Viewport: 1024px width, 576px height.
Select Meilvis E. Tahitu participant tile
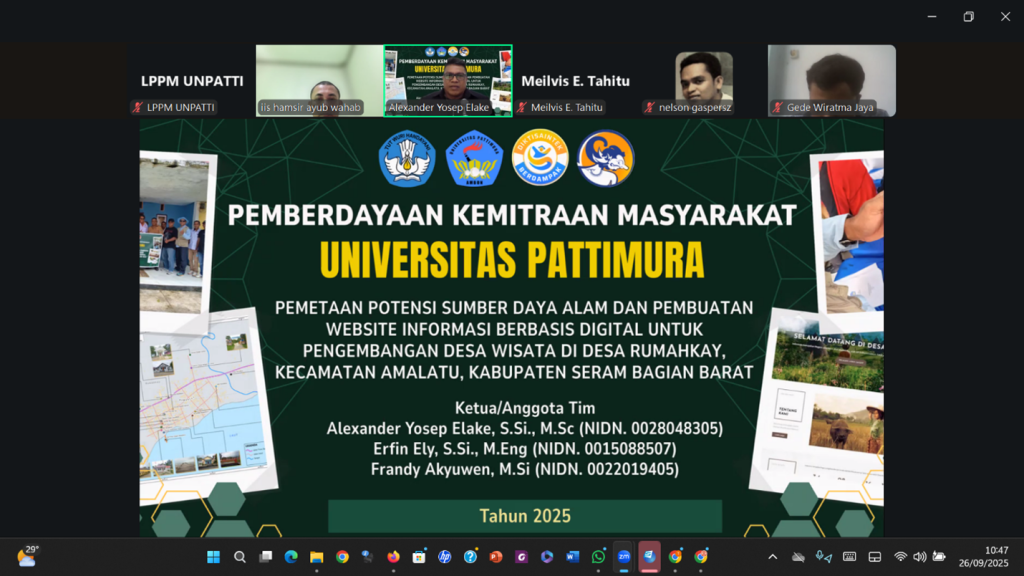tap(576, 81)
